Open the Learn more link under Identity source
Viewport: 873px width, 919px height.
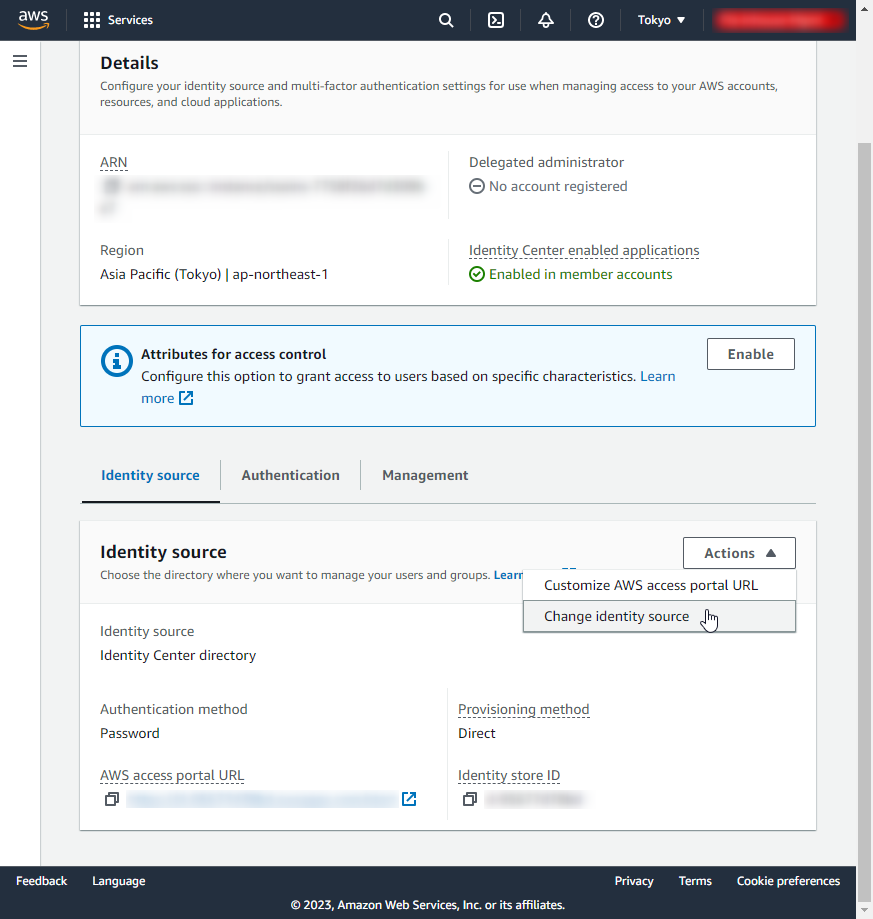pos(508,575)
